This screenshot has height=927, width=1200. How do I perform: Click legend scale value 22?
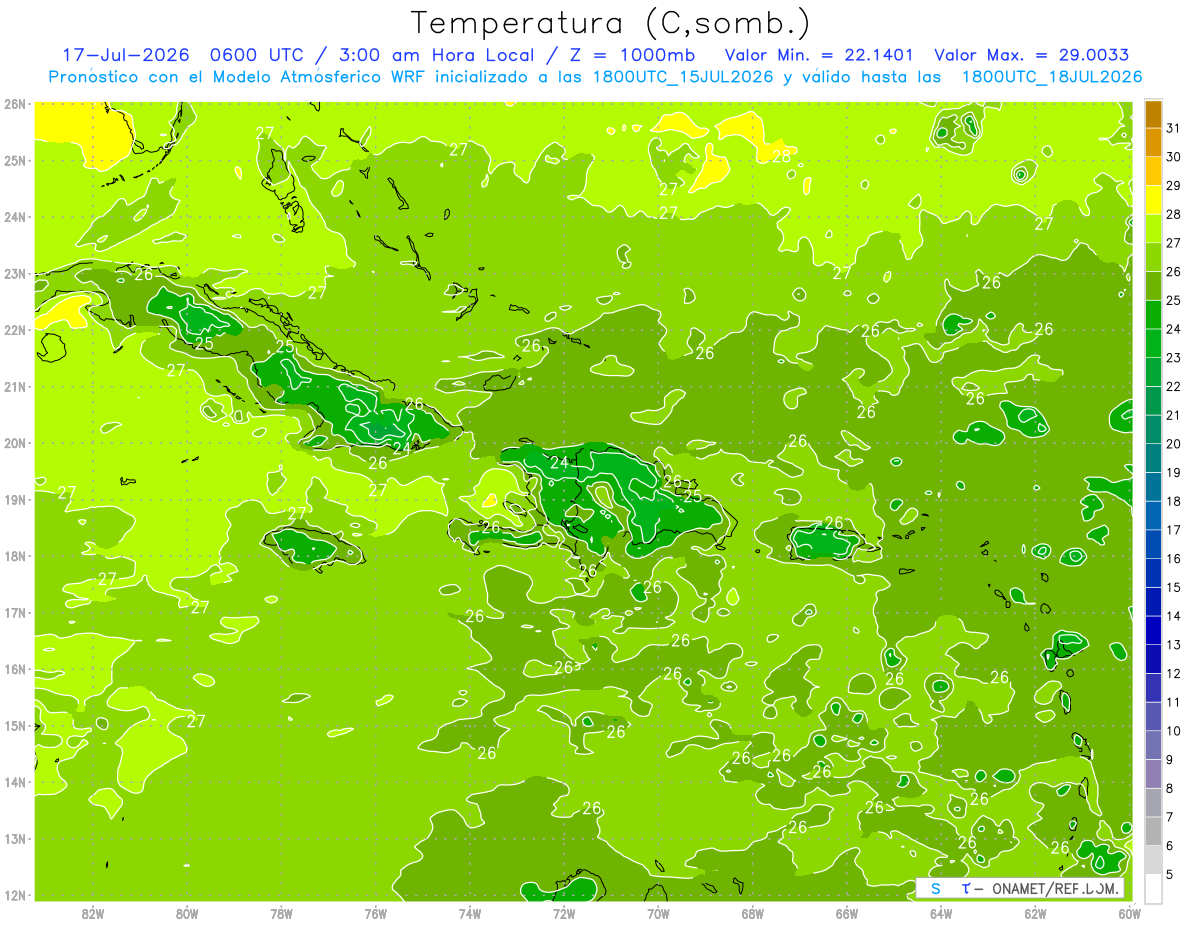(1173, 386)
